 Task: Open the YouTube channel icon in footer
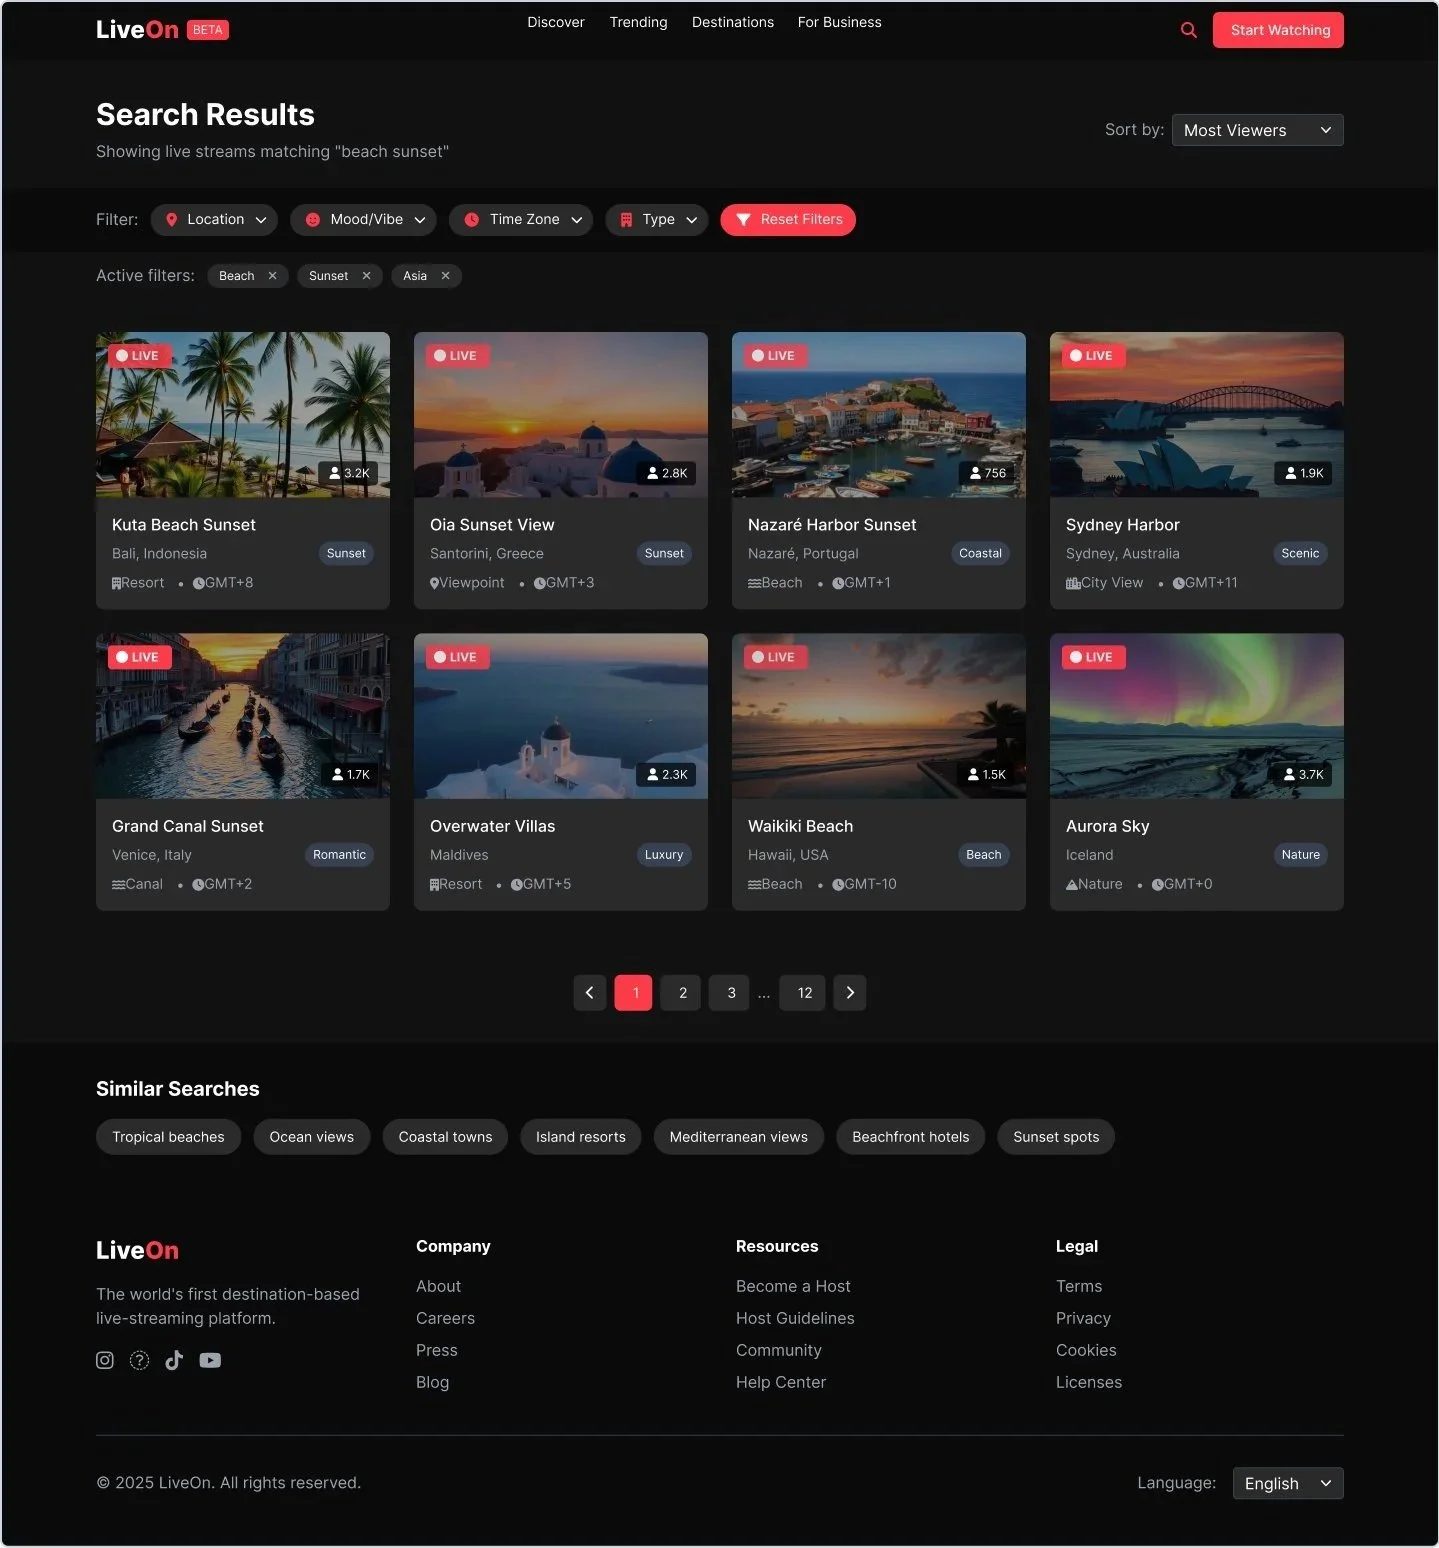[210, 1360]
